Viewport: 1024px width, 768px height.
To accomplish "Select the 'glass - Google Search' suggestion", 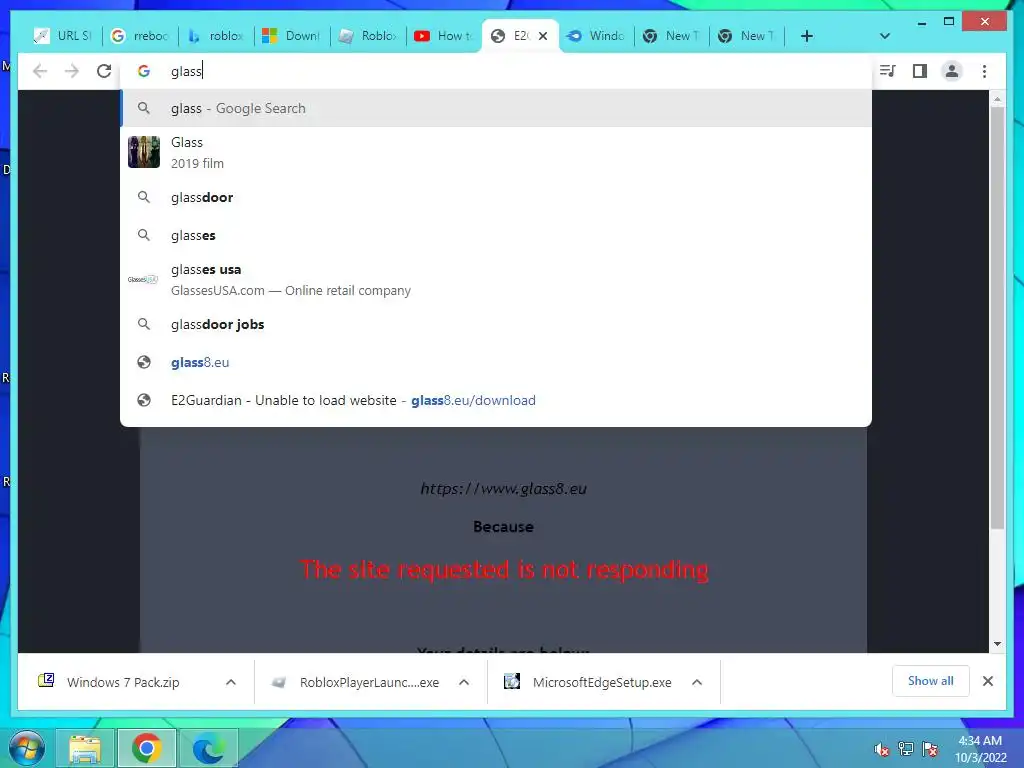I will click(496, 108).
